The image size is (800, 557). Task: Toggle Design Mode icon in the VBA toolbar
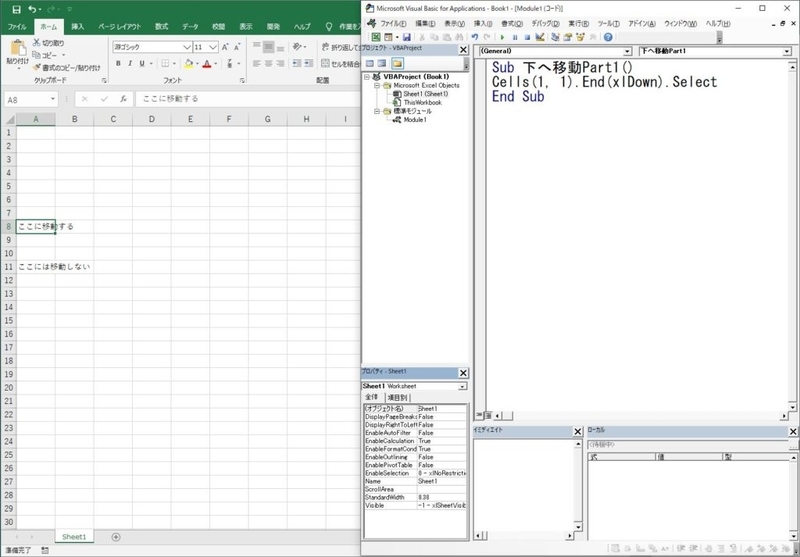click(x=540, y=37)
